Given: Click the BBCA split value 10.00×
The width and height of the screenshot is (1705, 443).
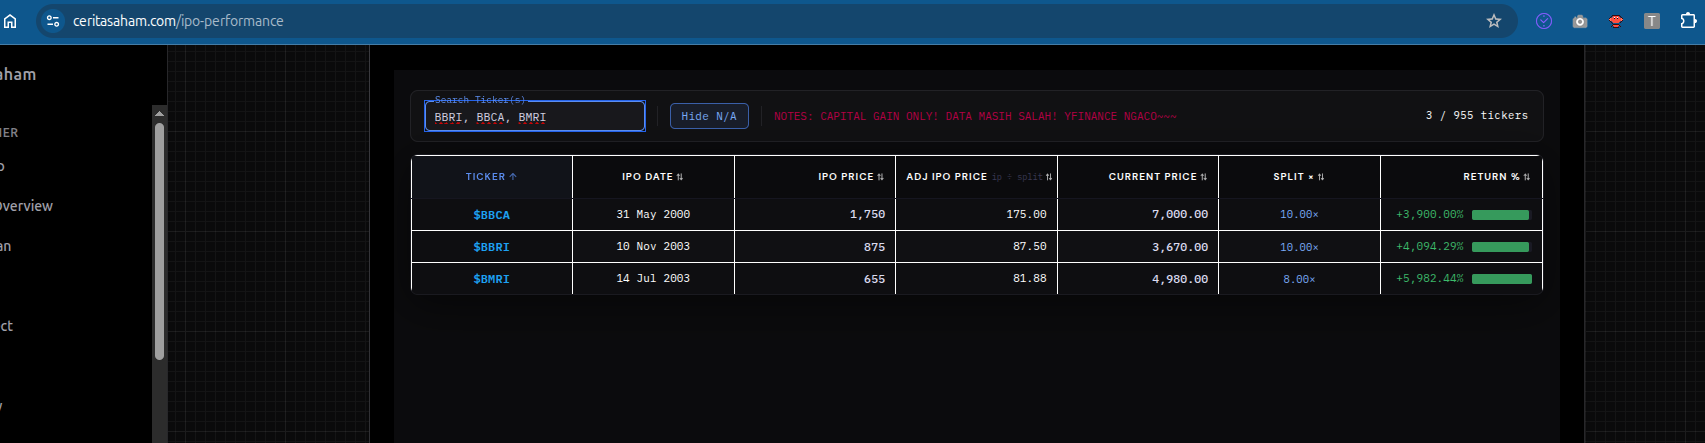Looking at the screenshot, I should 1299,215.
